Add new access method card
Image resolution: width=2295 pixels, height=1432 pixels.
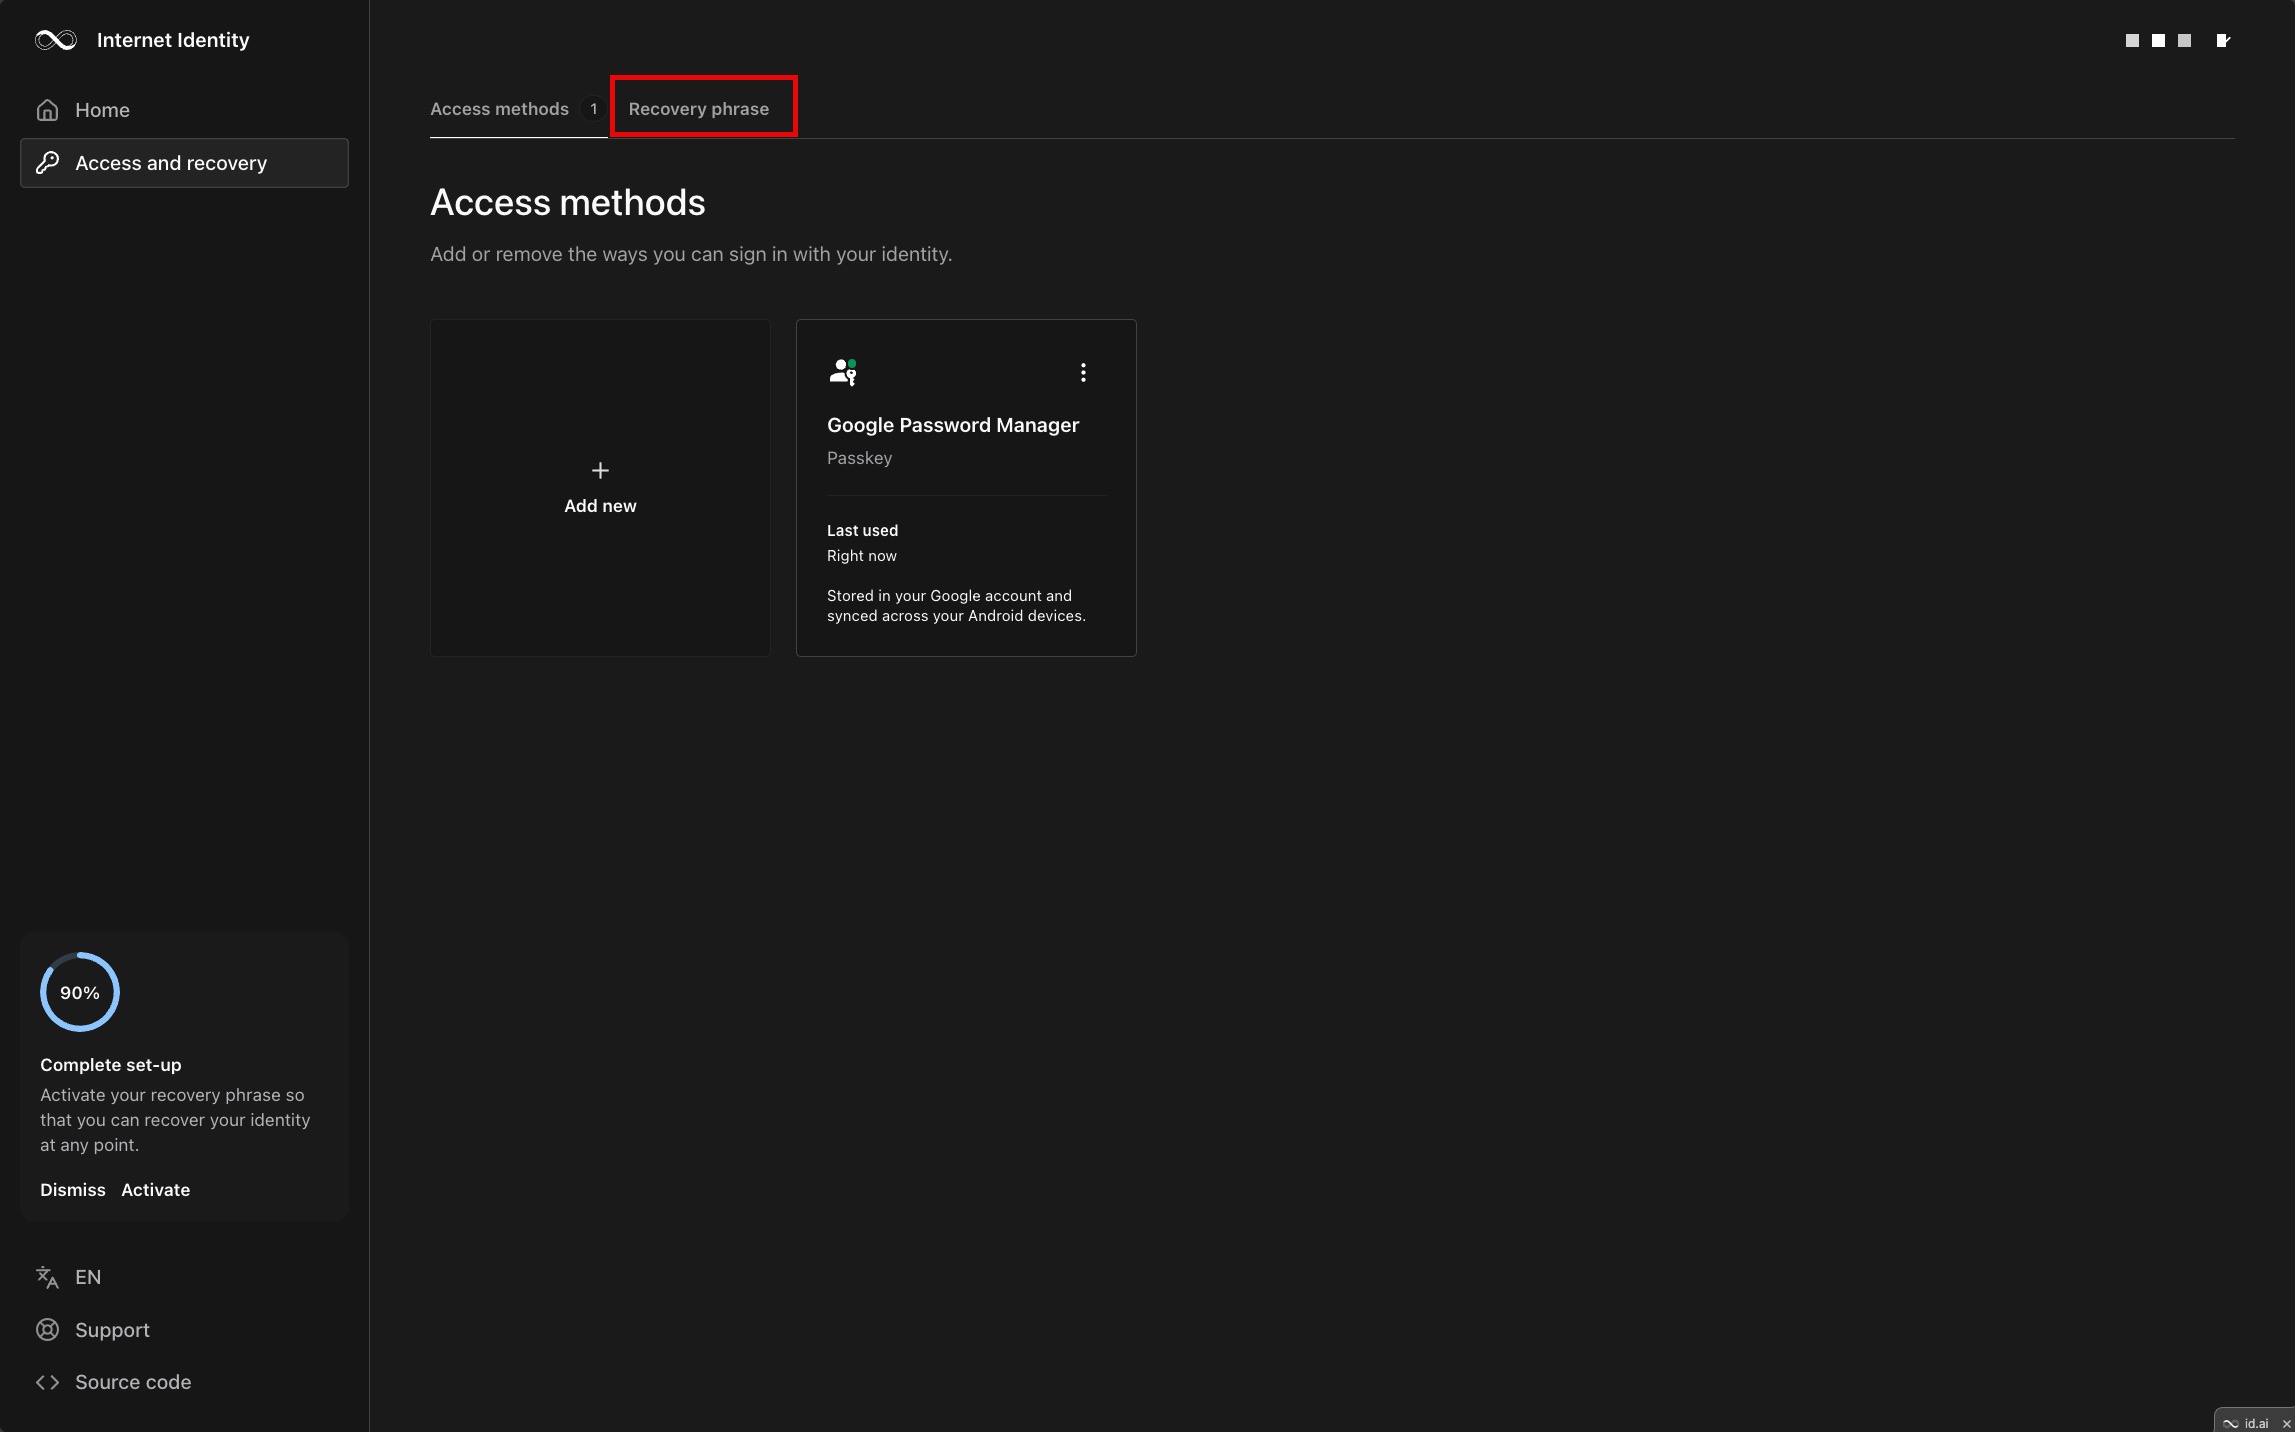click(x=600, y=488)
